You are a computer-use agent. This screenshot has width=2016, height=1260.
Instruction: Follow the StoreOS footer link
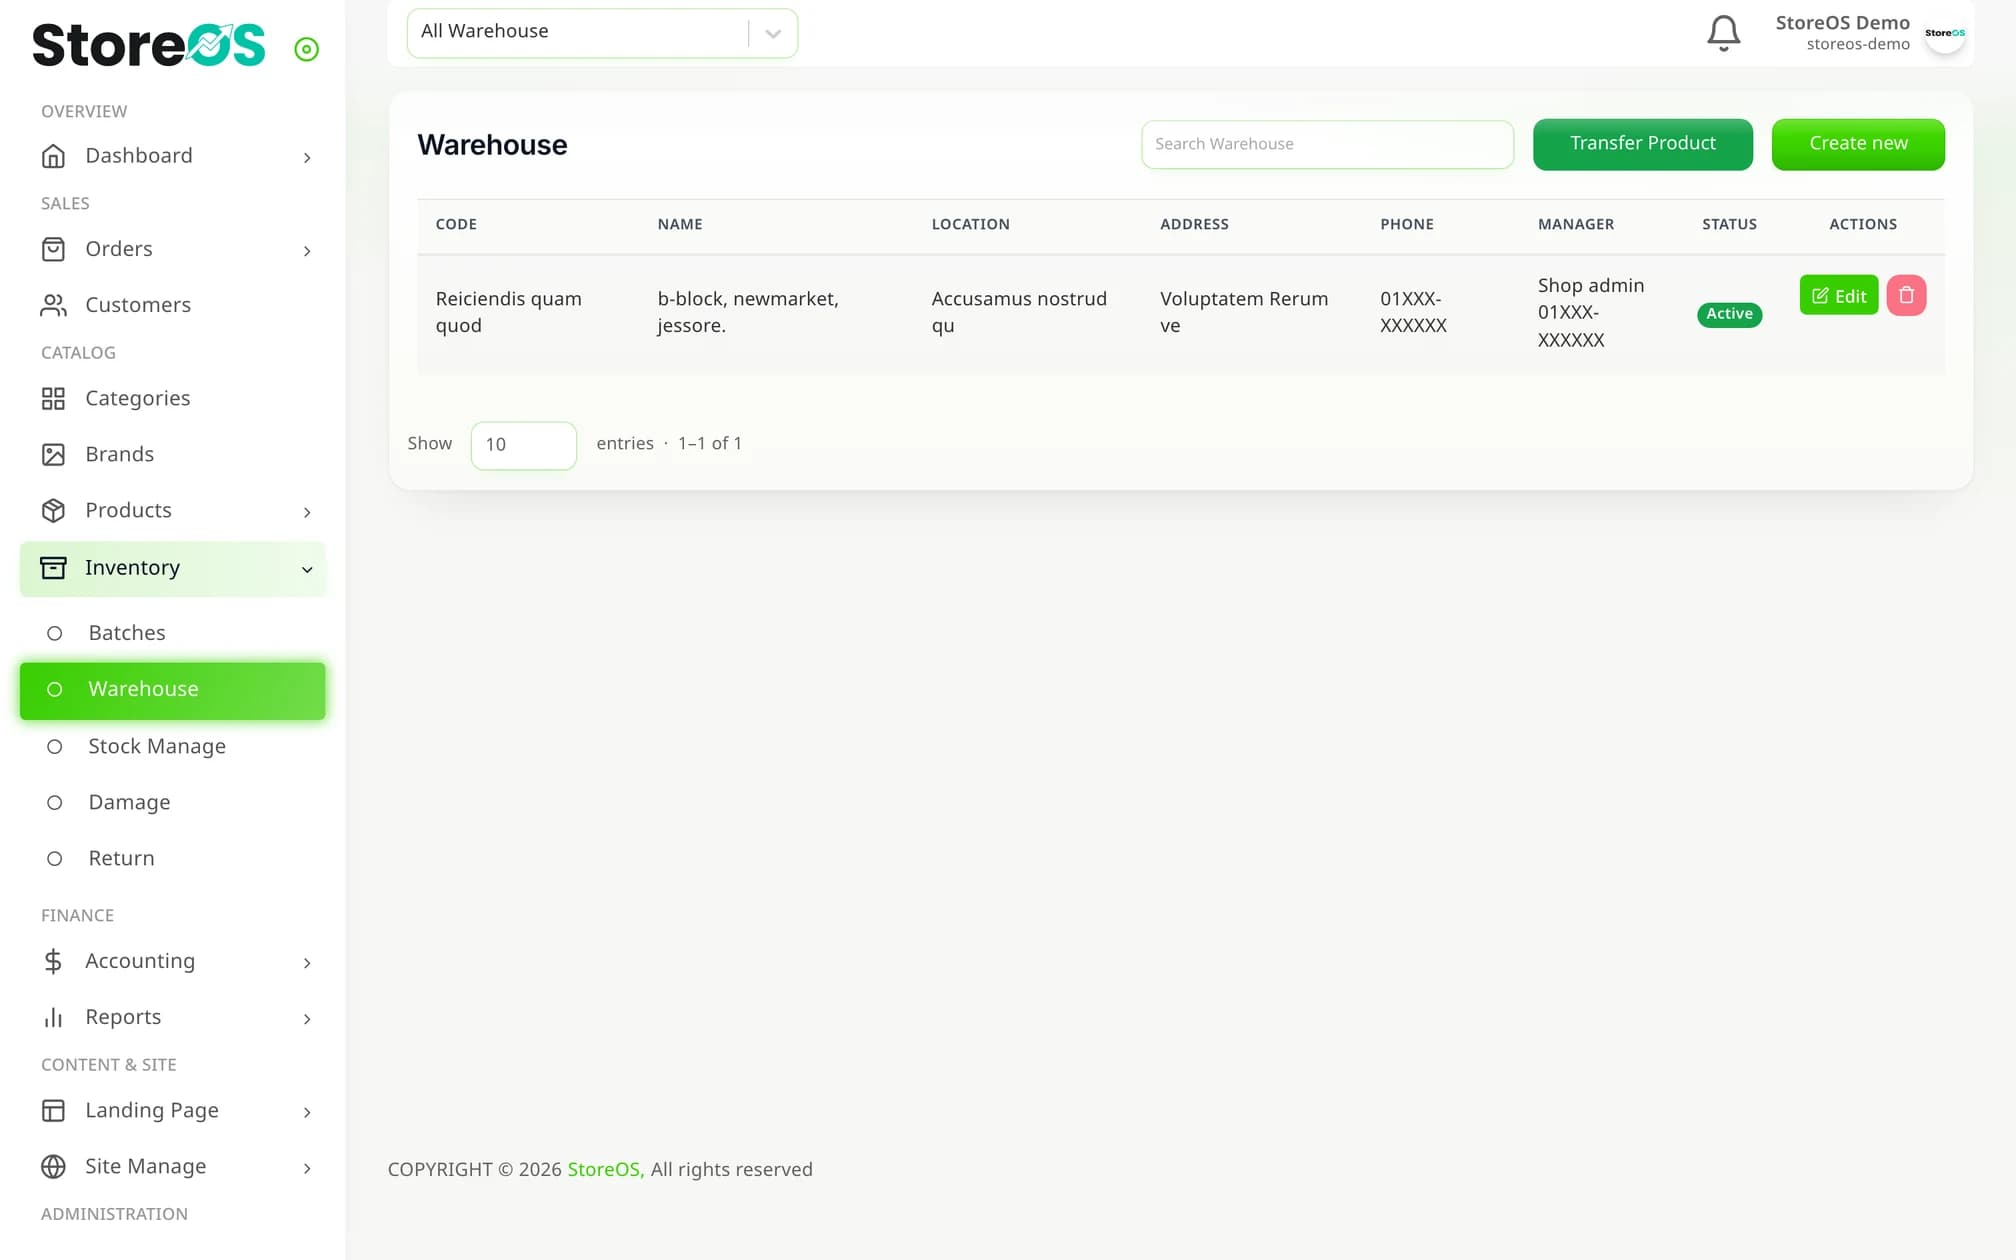[606, 1169]
